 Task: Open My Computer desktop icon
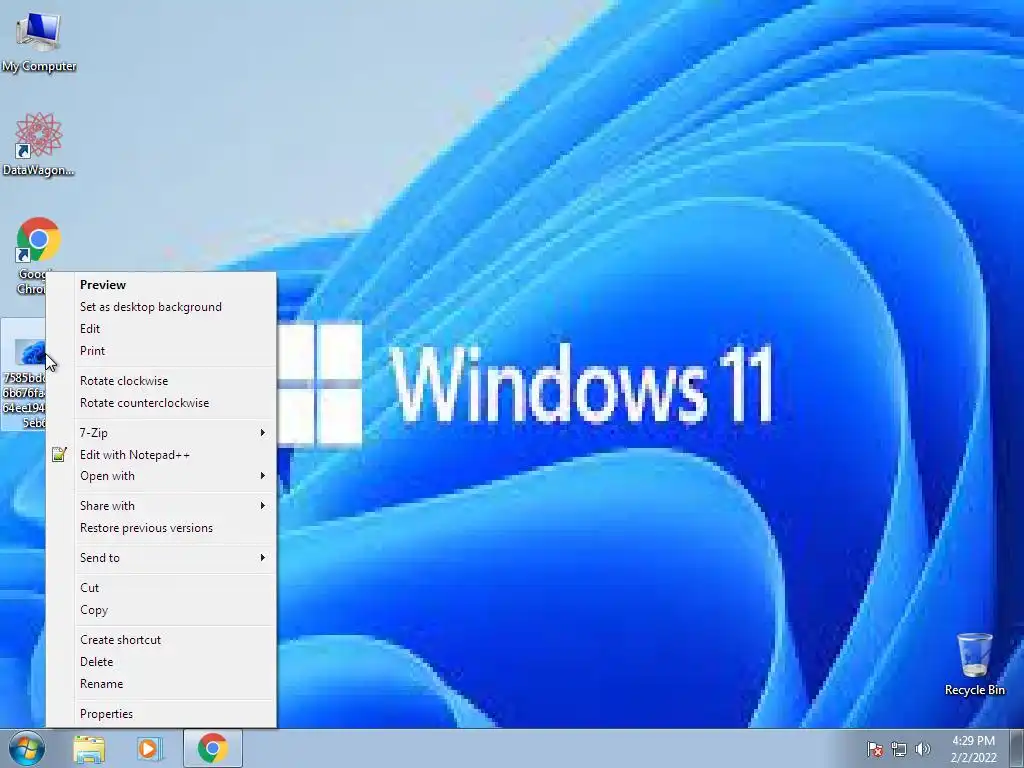pos(39,40)
